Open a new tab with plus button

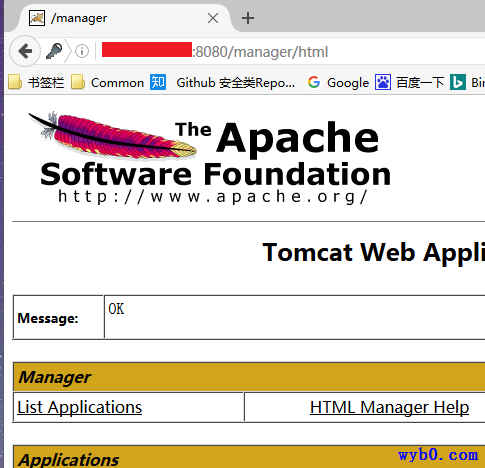[x=248, y=18]
